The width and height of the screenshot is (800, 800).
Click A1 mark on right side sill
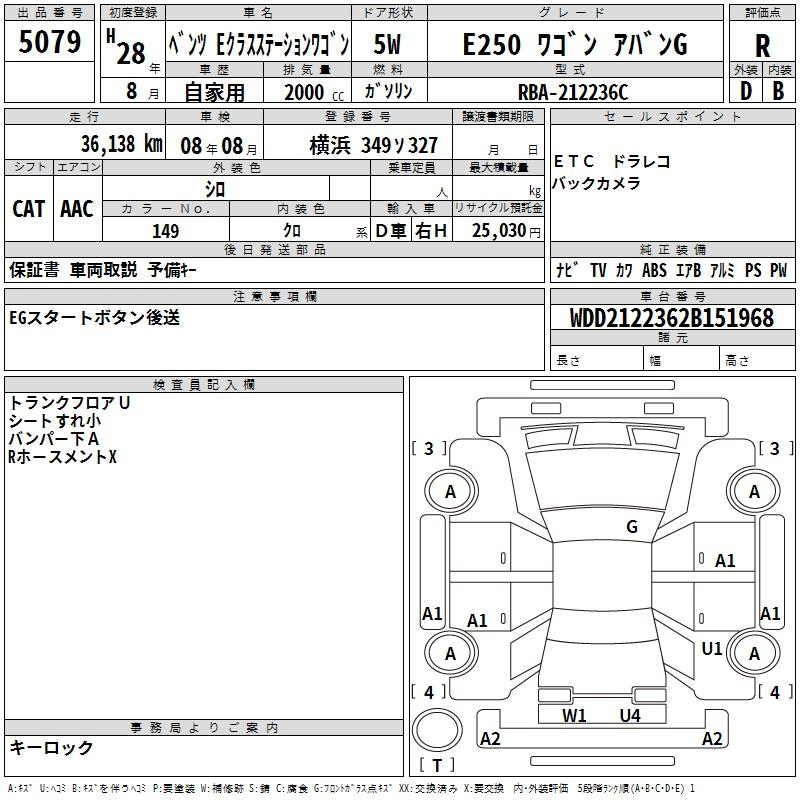coord(770,614)
